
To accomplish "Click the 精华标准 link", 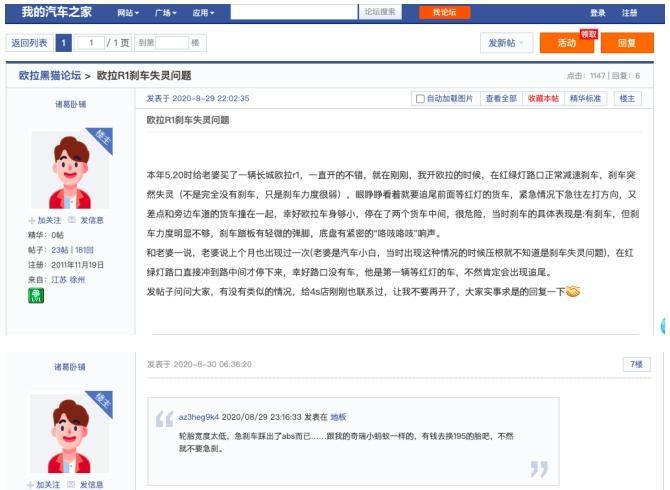I will [x=585, y=99].
